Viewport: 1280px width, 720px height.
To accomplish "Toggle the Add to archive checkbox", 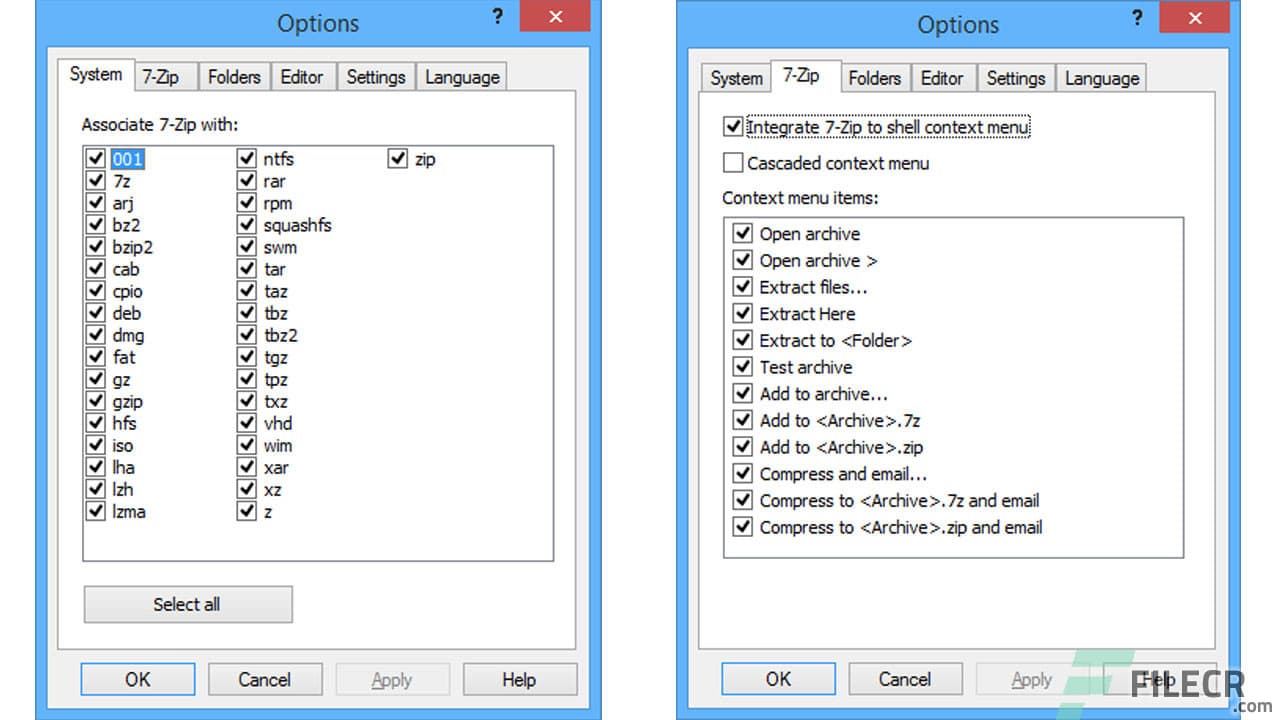I will pyautogui.click(x=741, y=393).
